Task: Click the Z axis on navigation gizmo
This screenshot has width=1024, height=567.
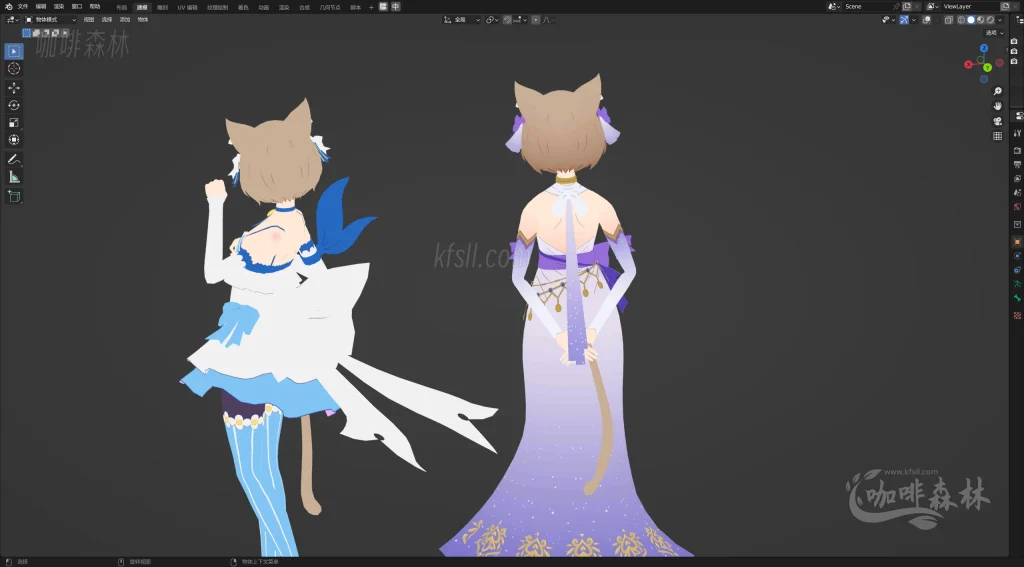Action: pos(984,48)
